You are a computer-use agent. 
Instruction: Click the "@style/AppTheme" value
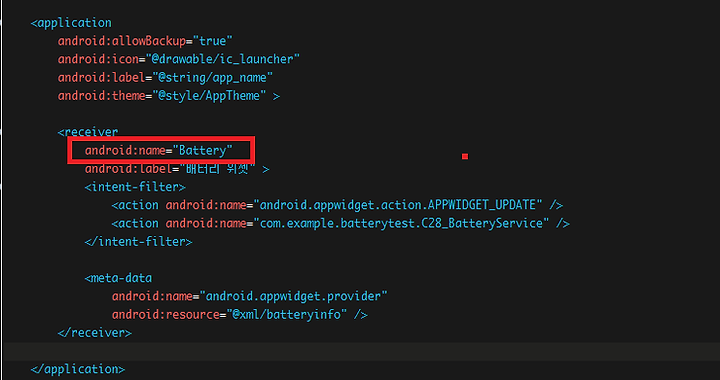[x=209, y=96]
